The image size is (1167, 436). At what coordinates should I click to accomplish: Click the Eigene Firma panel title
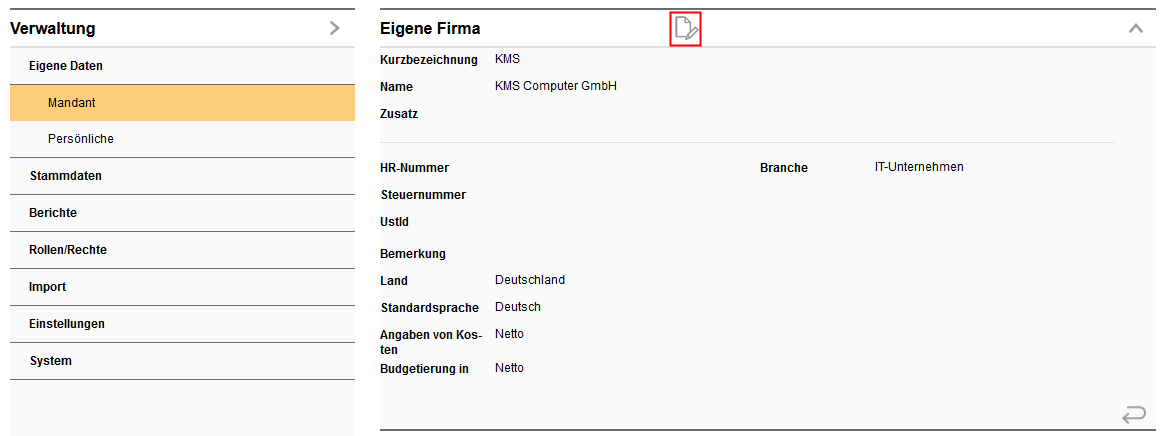[430, 29]
